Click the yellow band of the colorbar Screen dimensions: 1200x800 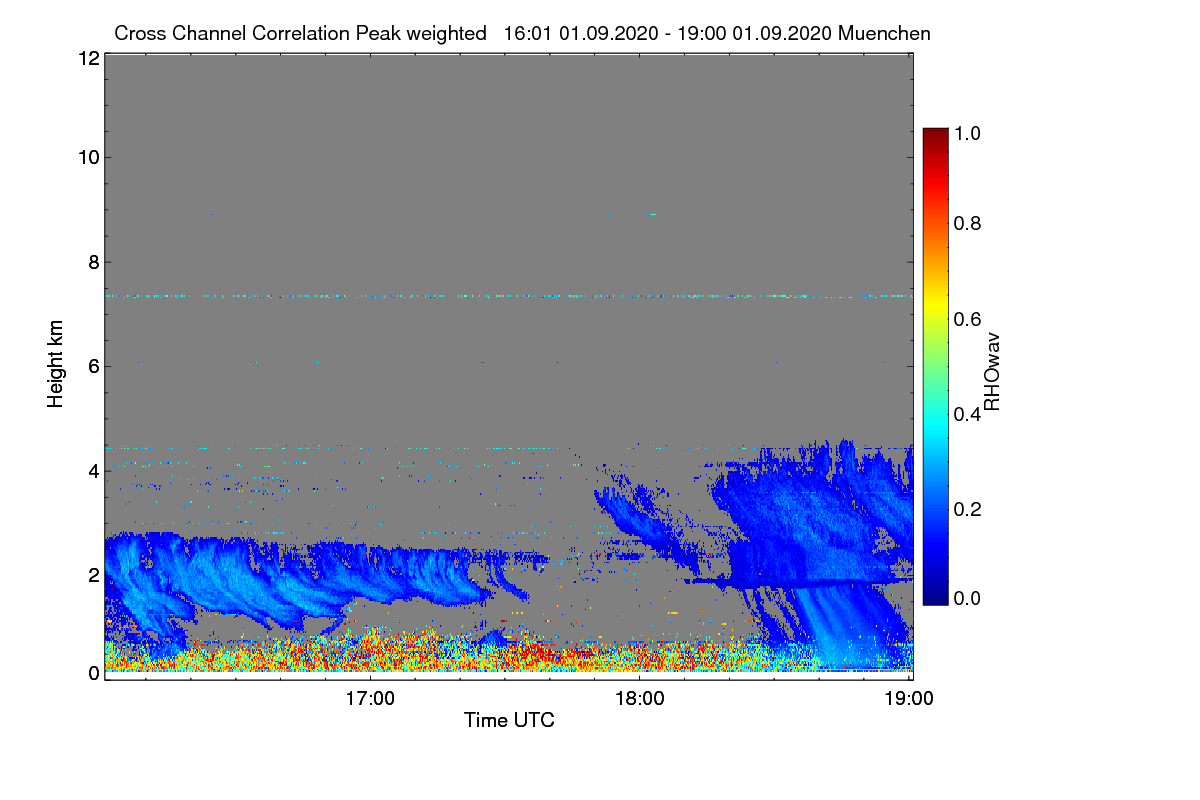pos(935,302)
